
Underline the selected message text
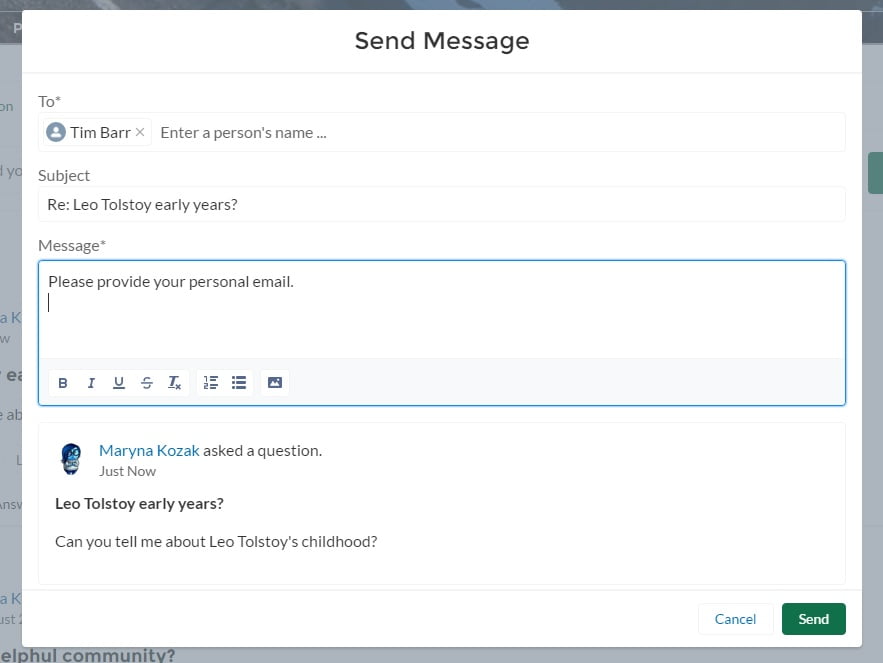coord(119,383)
